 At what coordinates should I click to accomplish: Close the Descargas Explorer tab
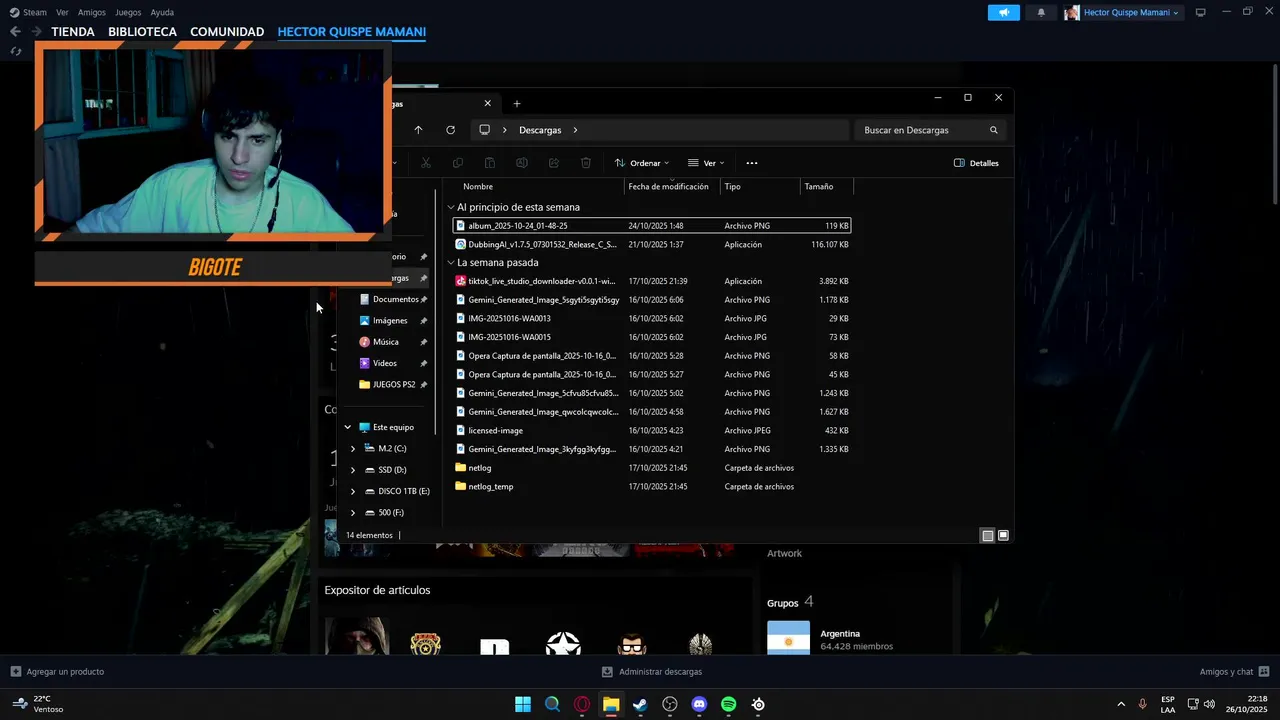[x=488, y=104]
